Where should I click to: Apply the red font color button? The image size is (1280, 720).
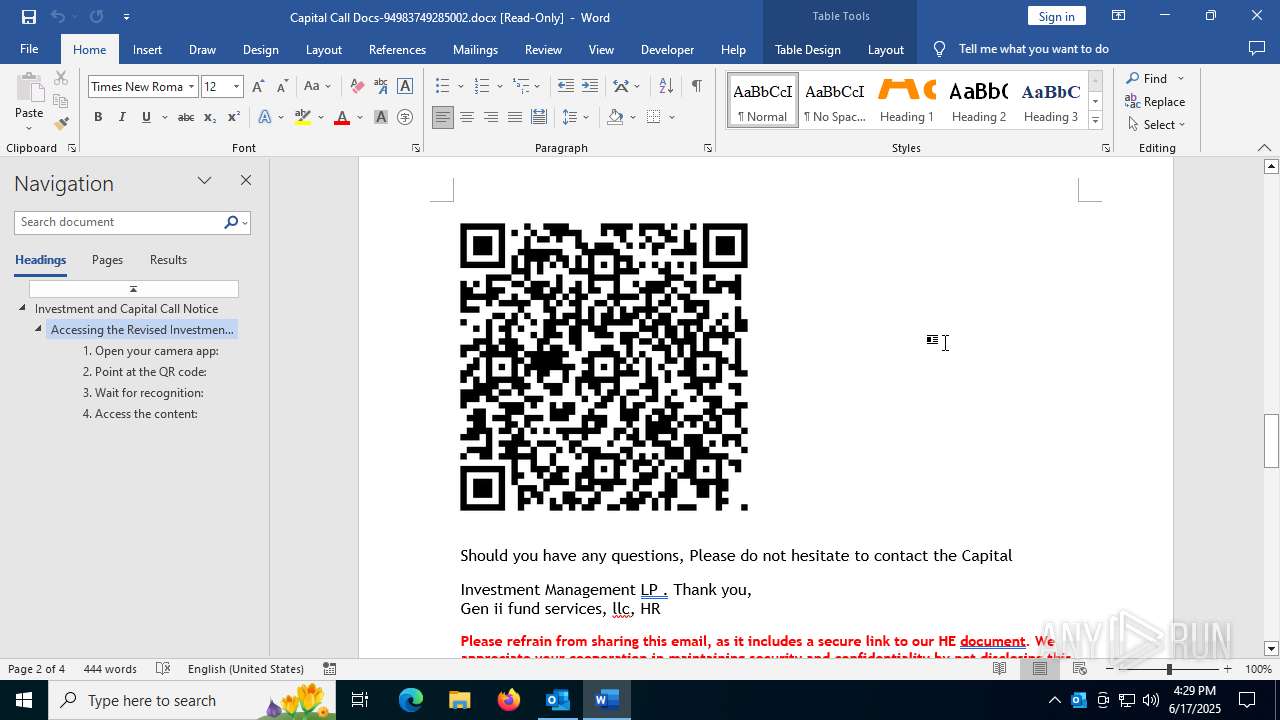pos(342,117)
